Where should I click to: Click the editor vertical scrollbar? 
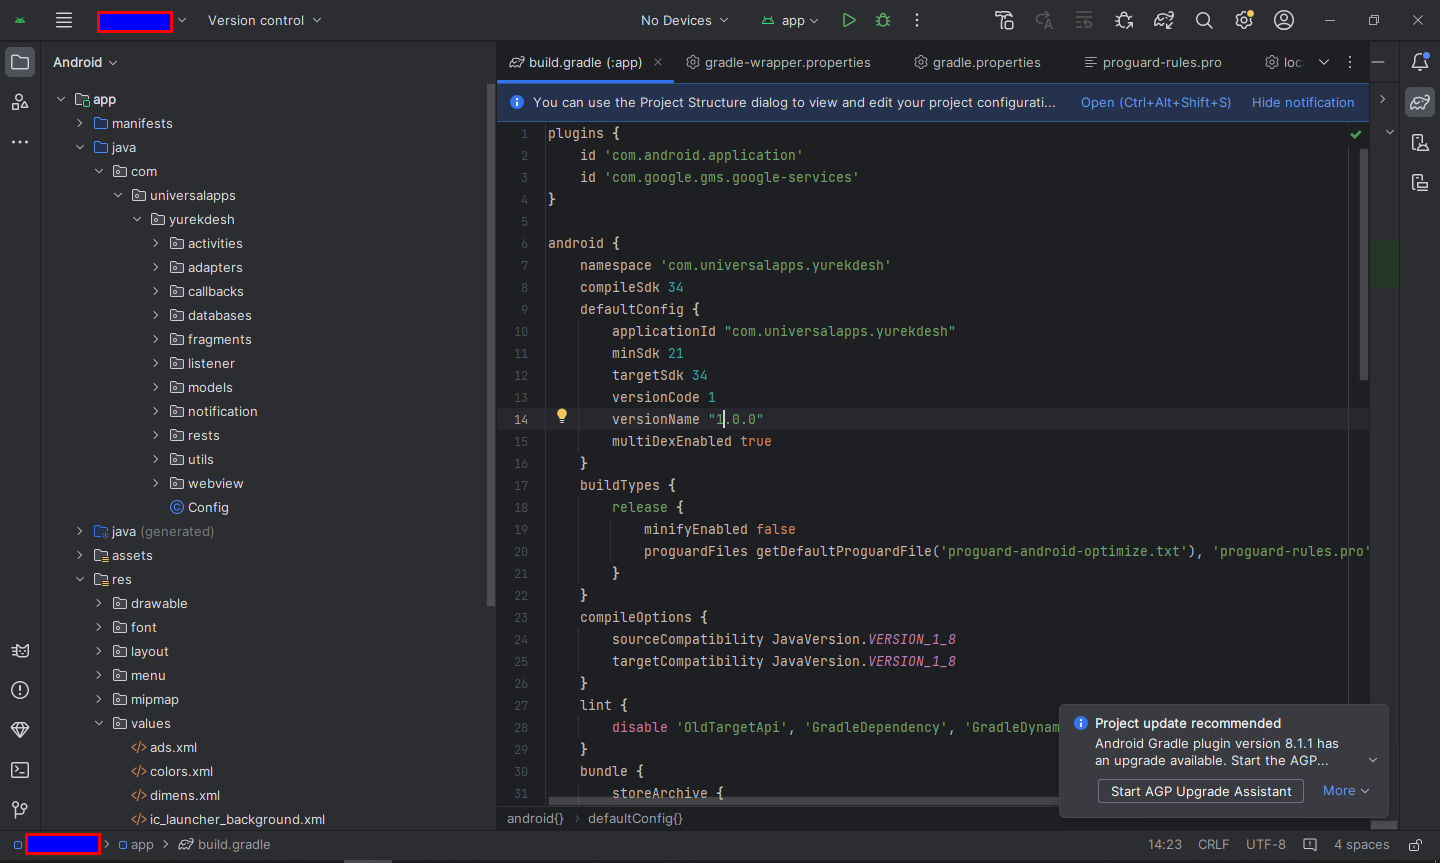1364,264
